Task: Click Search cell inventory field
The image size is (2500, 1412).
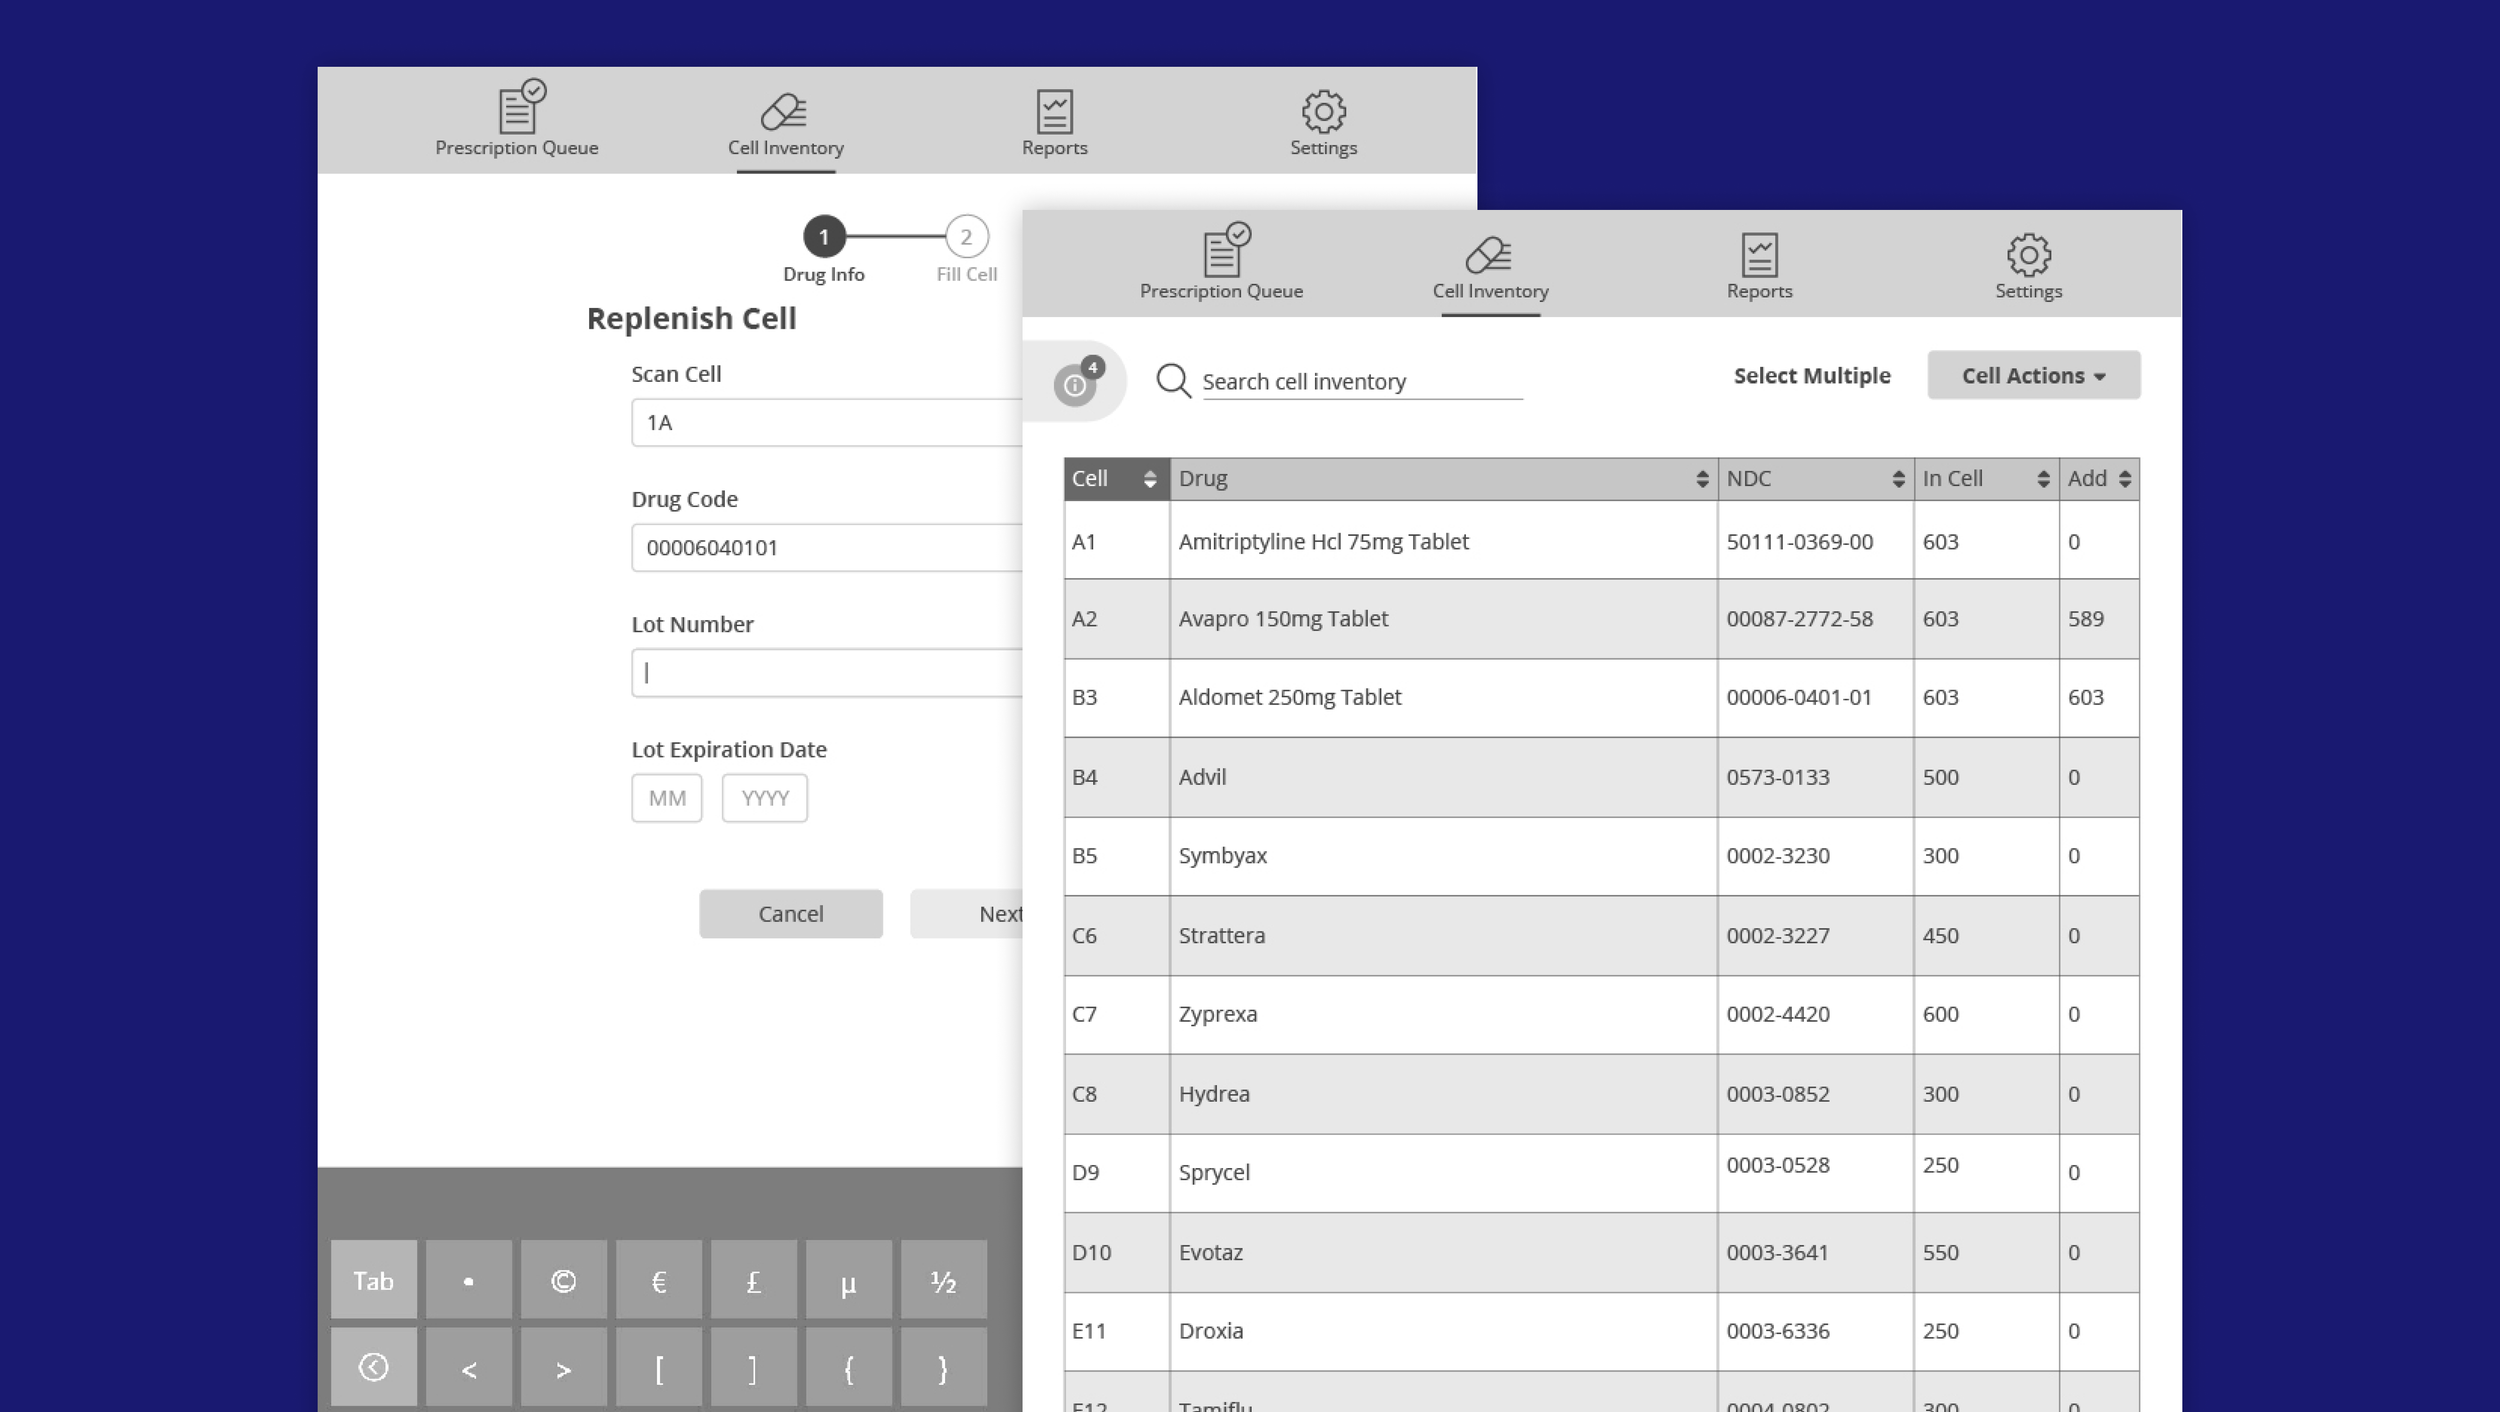Action: pyautogui.click(x=1362, y=382)
